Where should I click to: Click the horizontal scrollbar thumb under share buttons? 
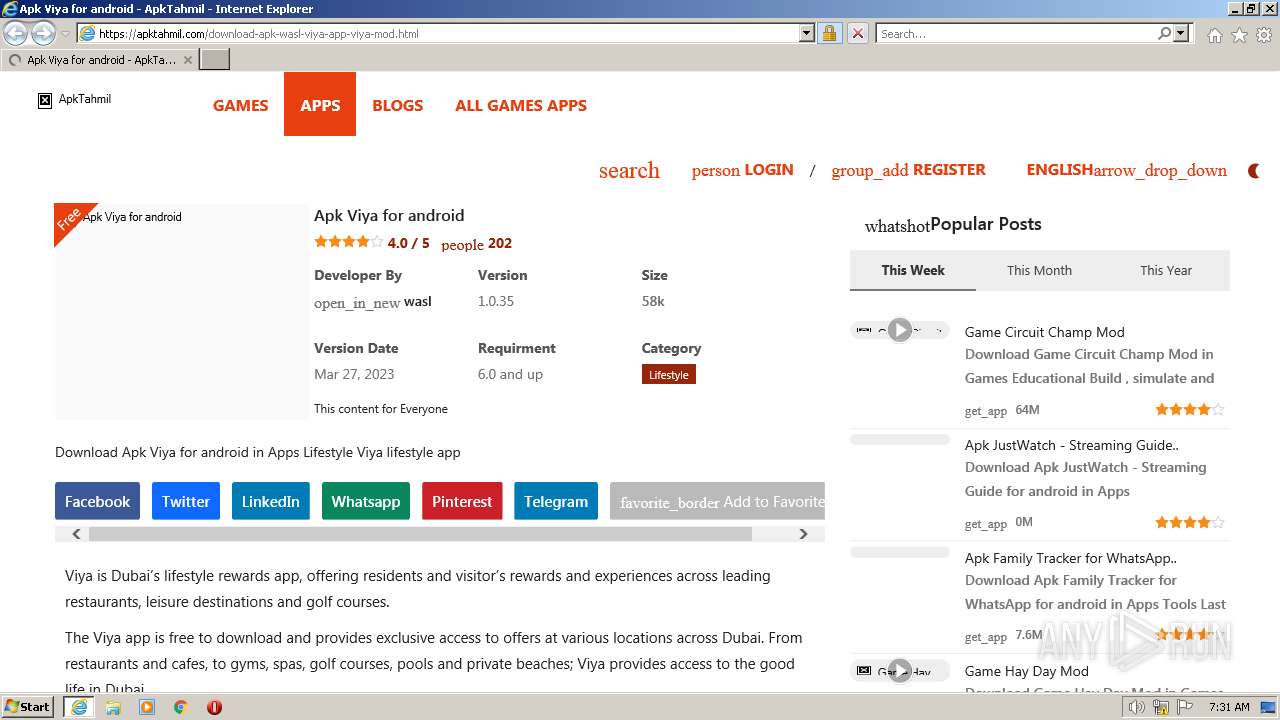[x=420, y=534]
